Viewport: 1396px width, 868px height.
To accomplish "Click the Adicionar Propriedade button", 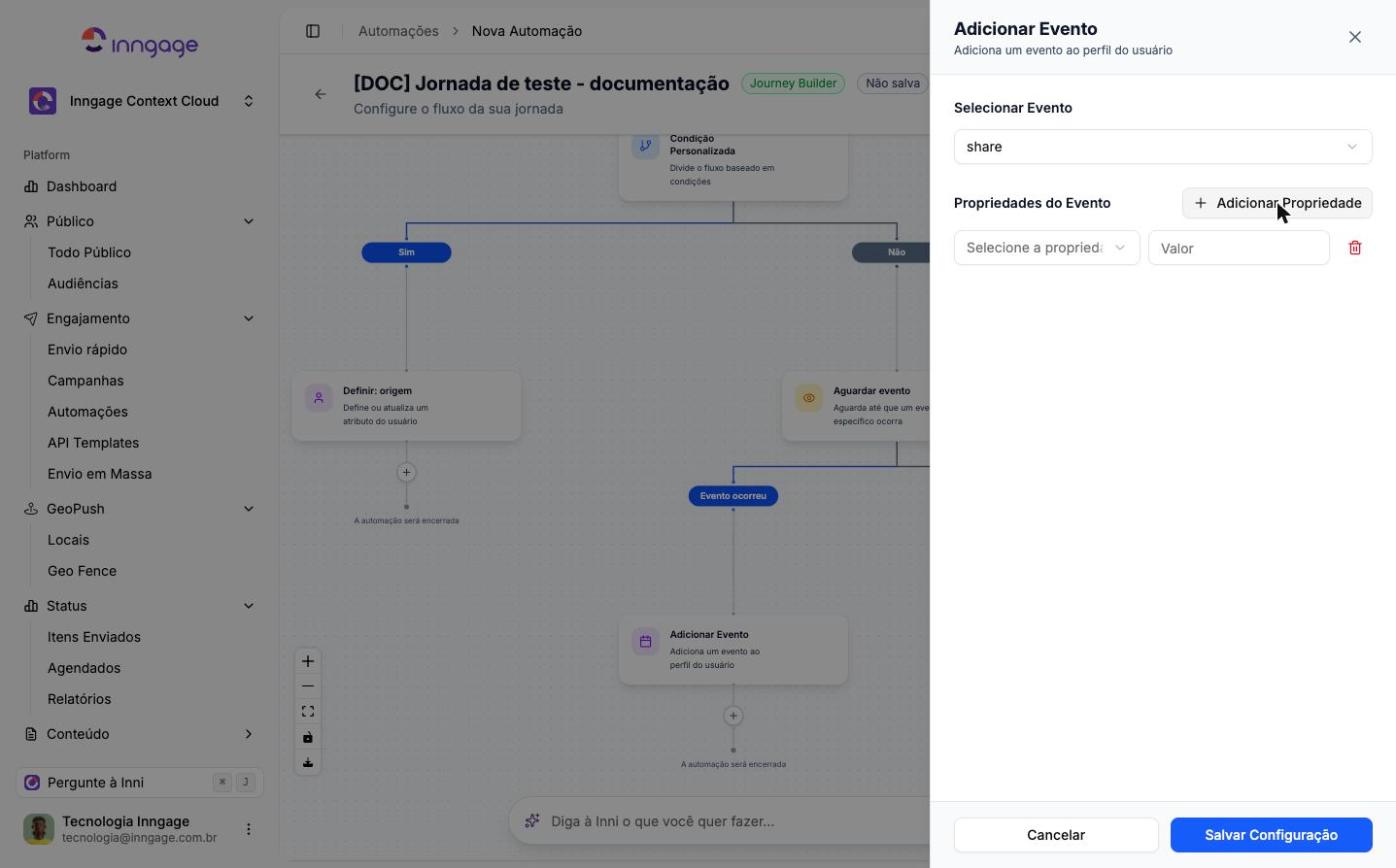I will click(1277, 203).
